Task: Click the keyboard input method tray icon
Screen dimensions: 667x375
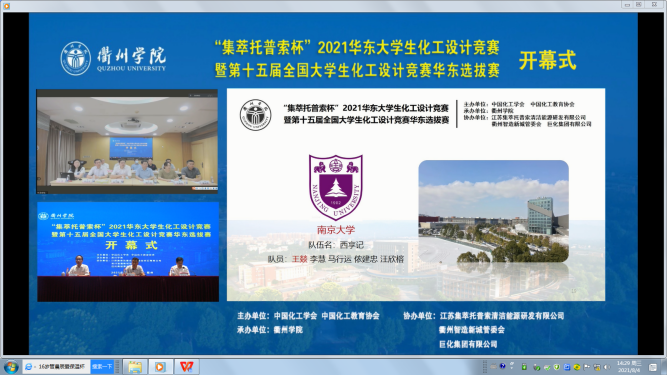Action: click(x=493, y=366)
